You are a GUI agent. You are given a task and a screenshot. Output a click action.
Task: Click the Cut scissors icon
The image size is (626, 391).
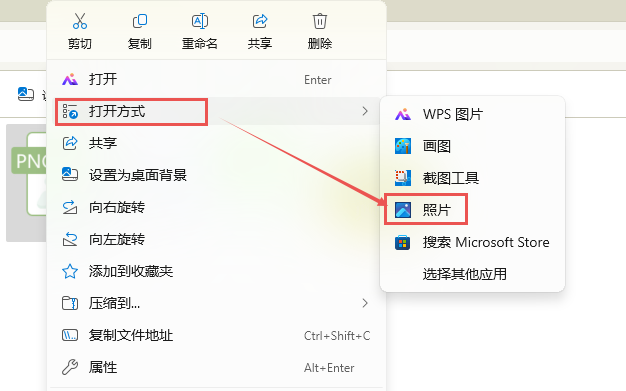click(x=80, y=21)
